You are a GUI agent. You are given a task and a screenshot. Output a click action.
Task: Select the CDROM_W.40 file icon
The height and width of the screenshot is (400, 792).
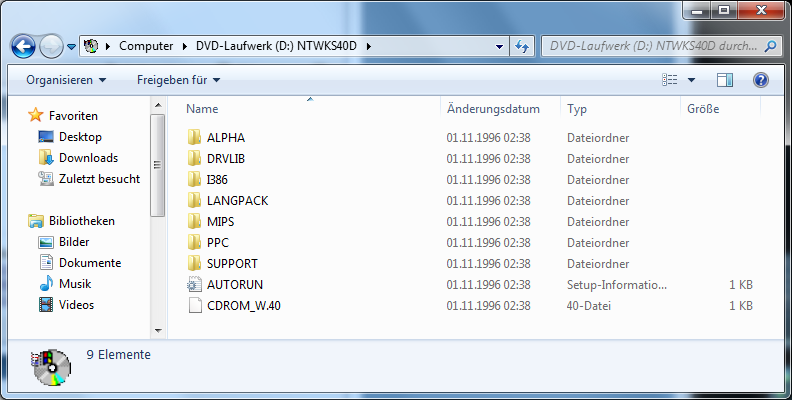tap(195, 306)
